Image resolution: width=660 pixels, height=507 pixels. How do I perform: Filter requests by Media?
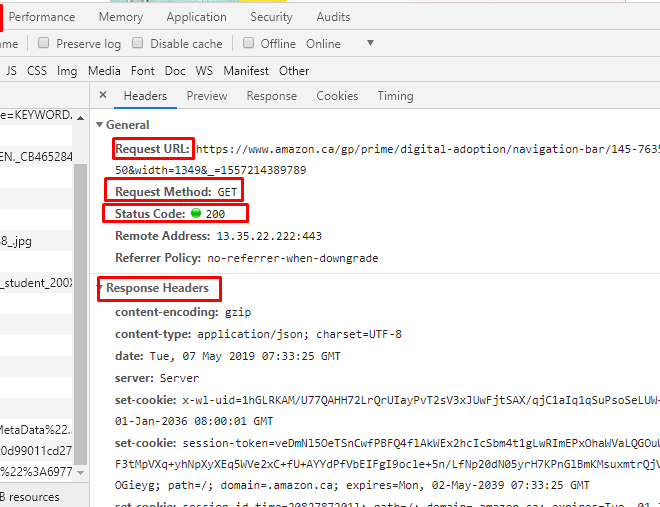click(x=104, y=71)
